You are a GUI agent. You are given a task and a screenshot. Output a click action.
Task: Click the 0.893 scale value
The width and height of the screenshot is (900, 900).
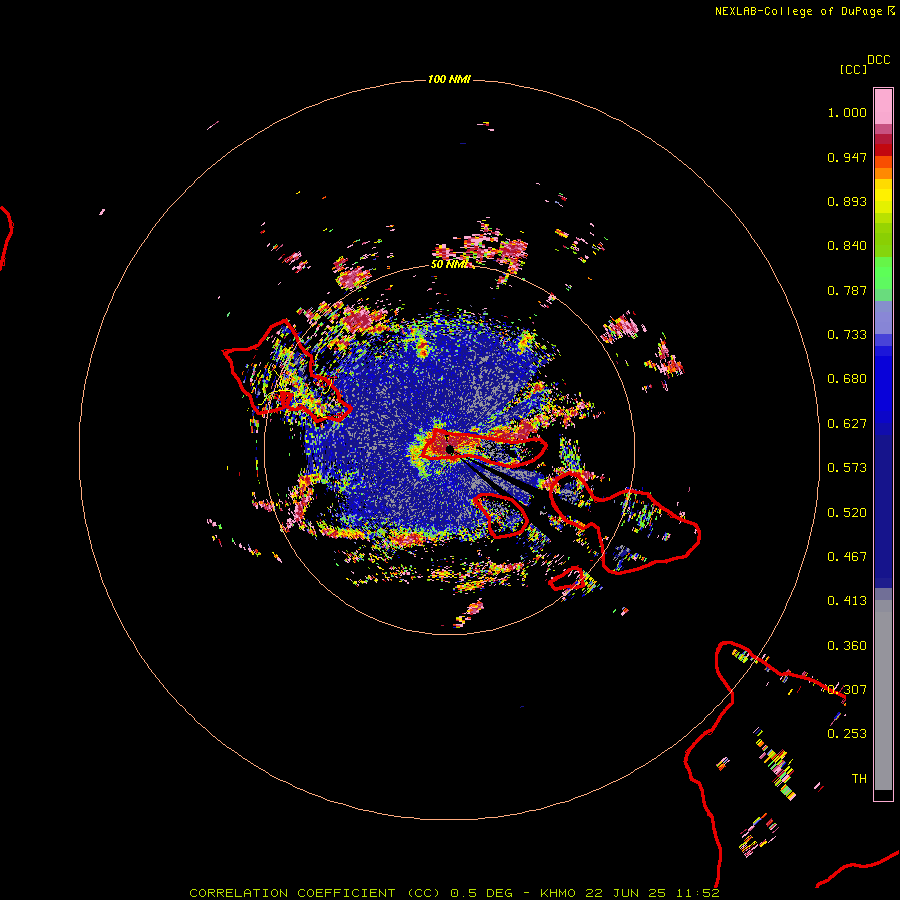tap(847, 201)
